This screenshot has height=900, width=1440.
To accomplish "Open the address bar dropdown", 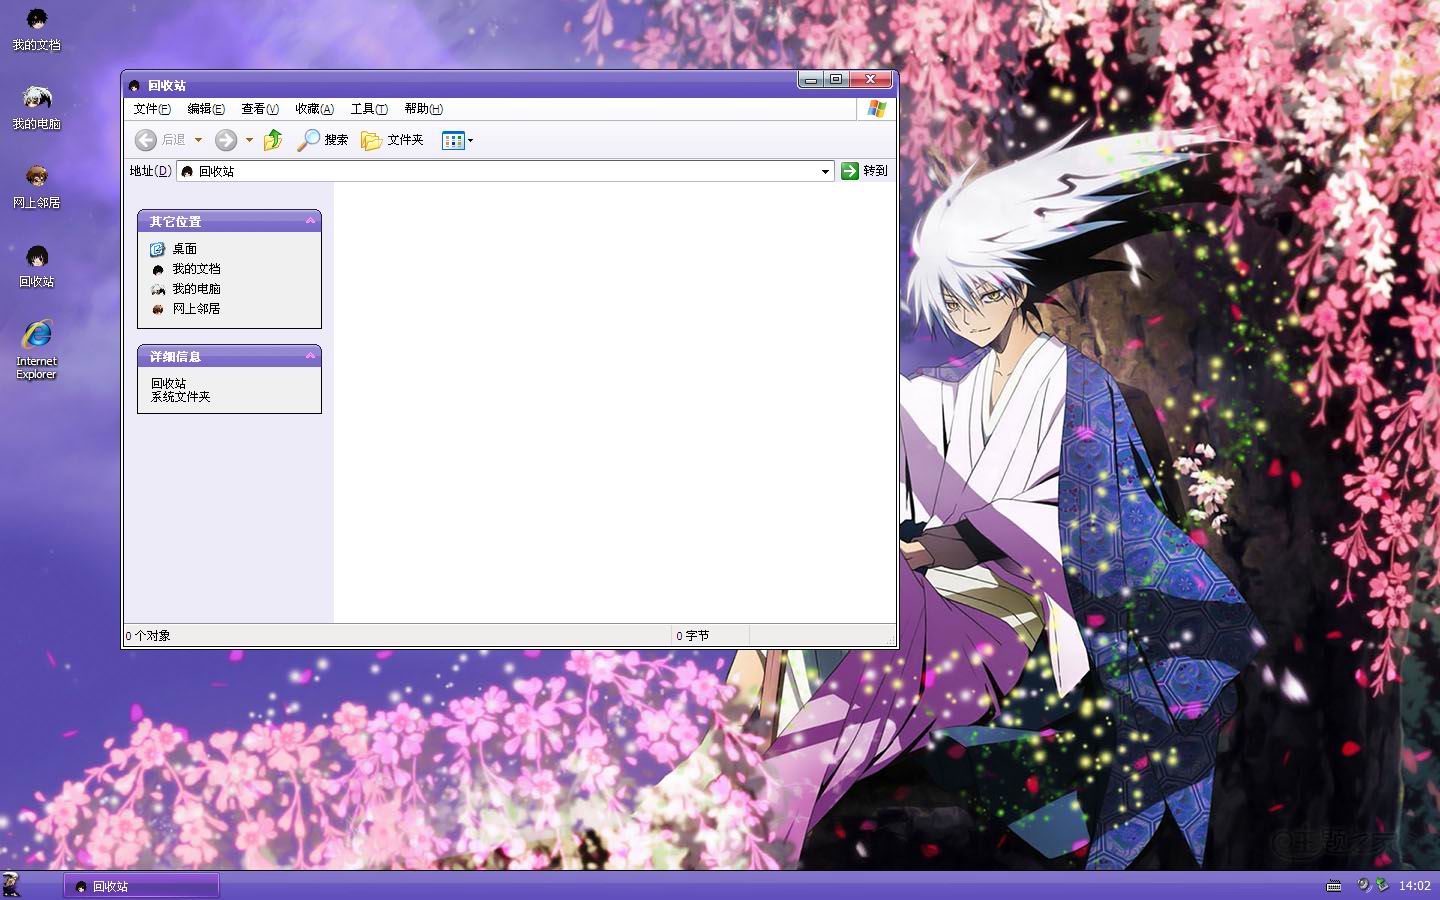I will coord(825,172).
